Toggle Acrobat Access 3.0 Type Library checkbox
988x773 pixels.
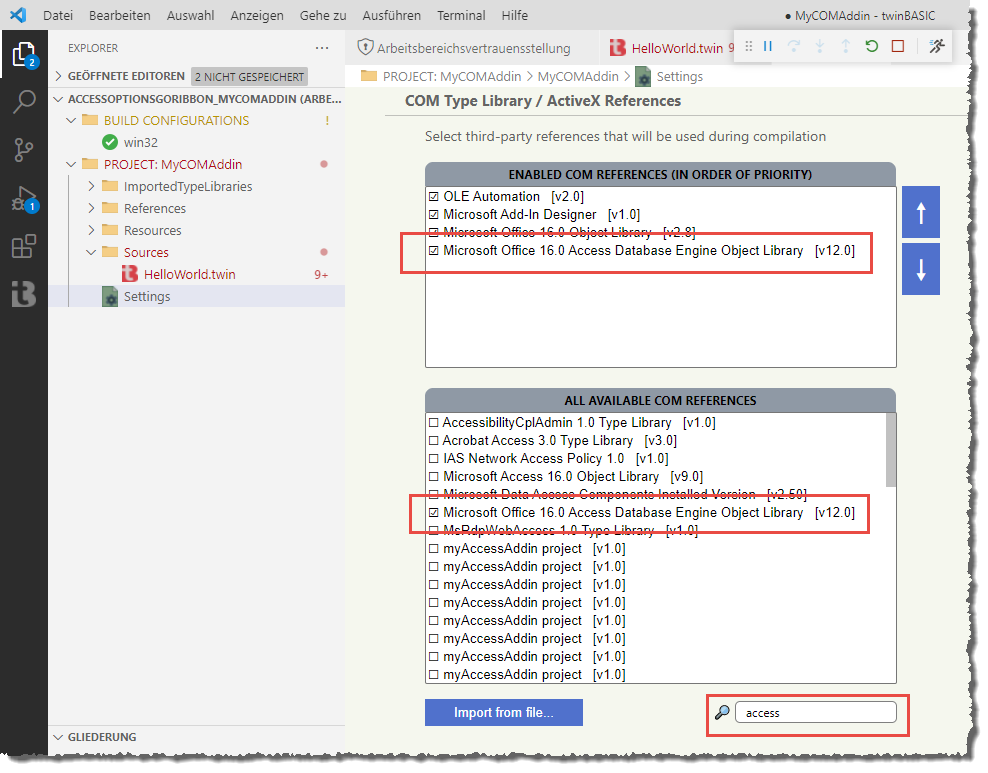click(x=433, y=441)
